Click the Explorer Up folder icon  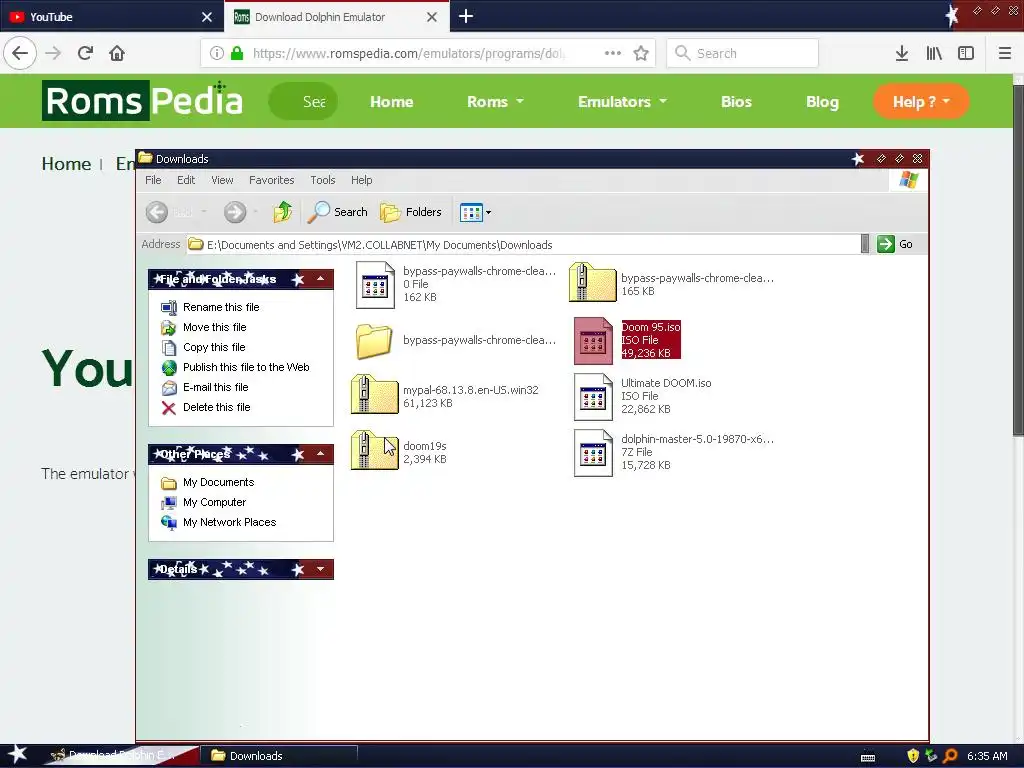(x=283, y=212)
